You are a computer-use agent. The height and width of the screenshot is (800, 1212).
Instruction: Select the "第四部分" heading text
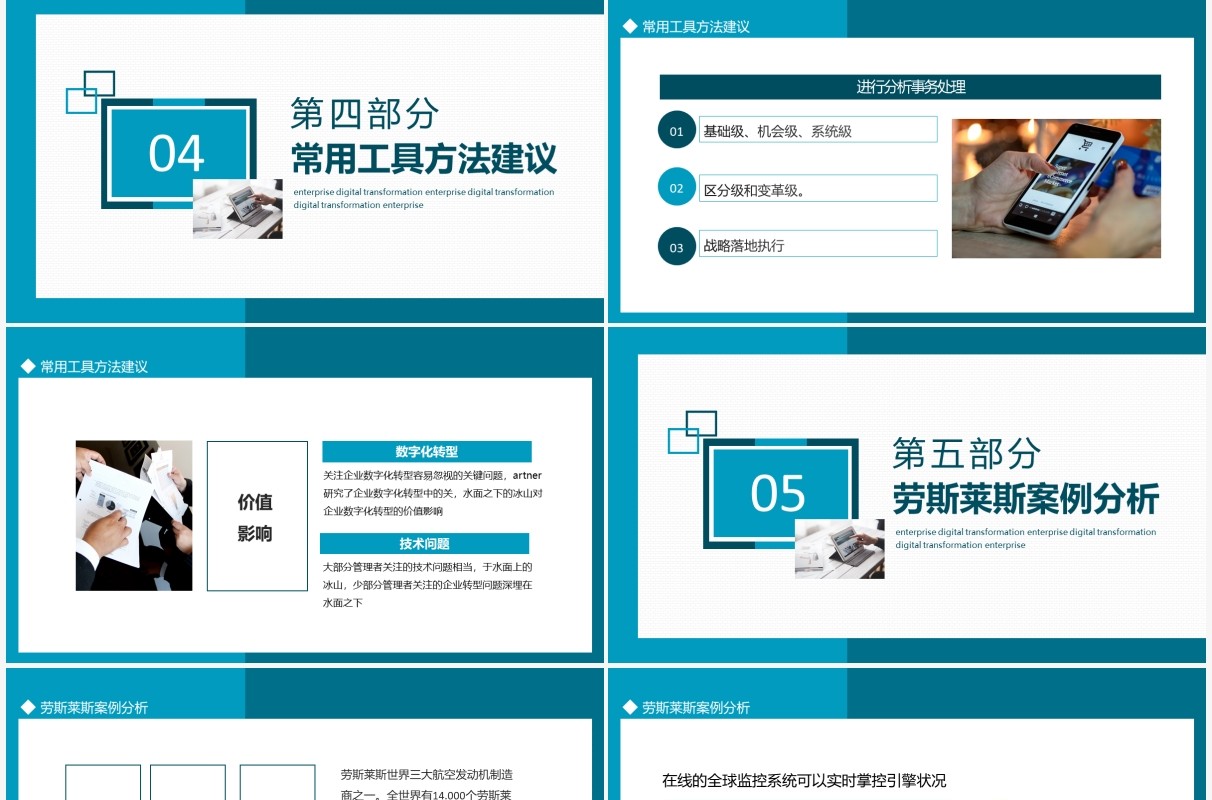pyautogui.click(x=365, y=113)
